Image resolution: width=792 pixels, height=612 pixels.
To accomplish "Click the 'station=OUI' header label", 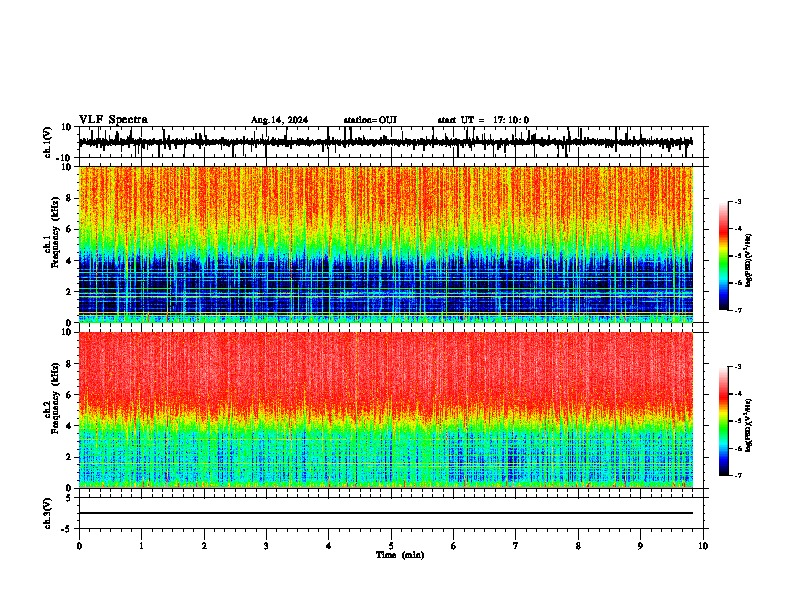I will (x=370, y=120).
